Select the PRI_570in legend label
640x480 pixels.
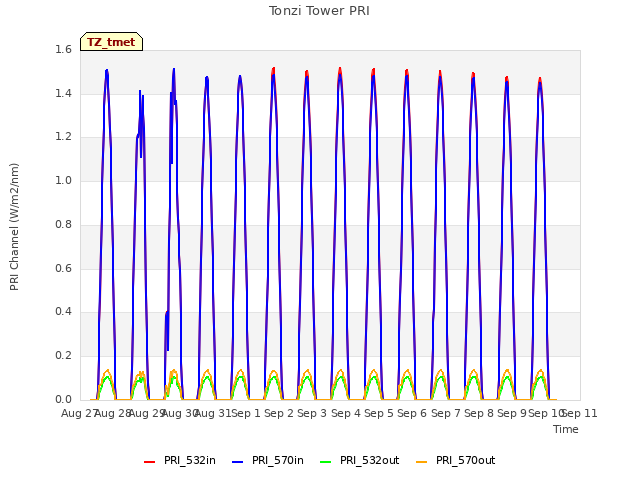point(278,460)
